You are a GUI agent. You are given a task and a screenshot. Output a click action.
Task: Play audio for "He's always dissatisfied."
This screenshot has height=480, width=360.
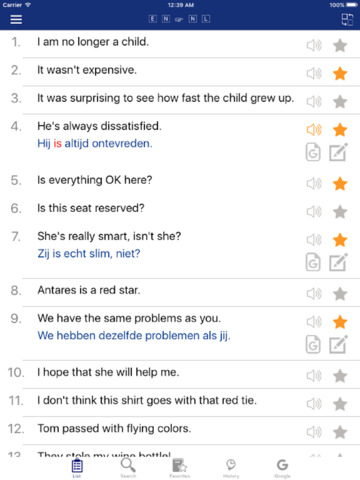click(314, 130)
